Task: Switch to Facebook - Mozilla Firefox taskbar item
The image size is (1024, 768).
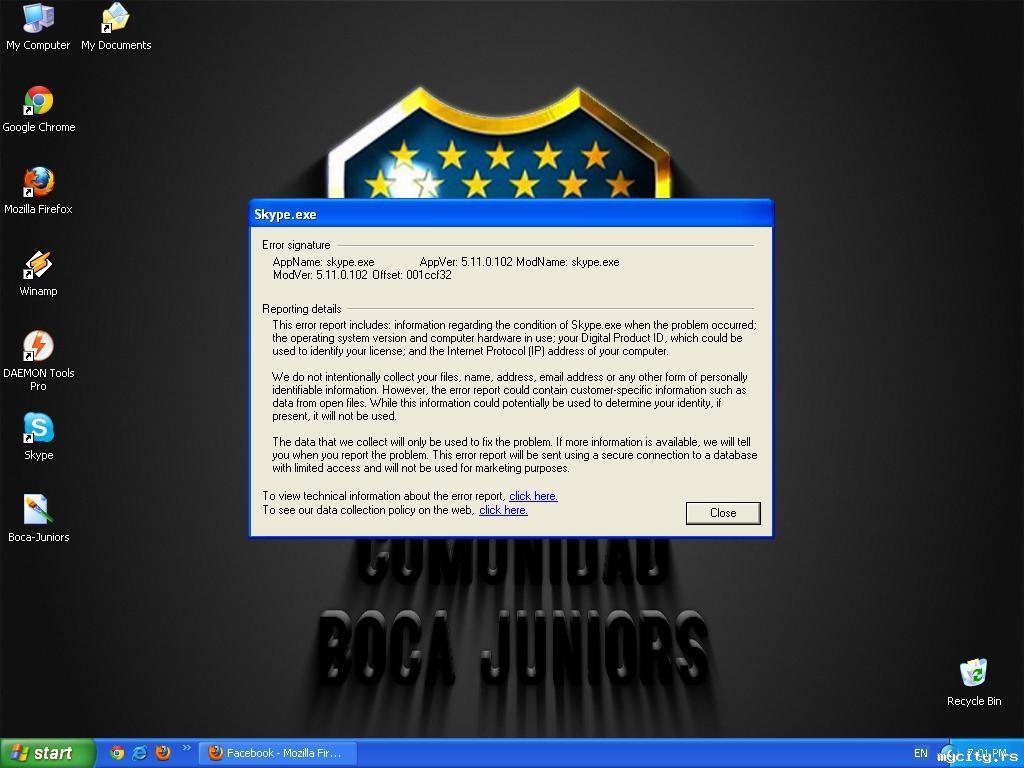Action: (x=278, y=753)
